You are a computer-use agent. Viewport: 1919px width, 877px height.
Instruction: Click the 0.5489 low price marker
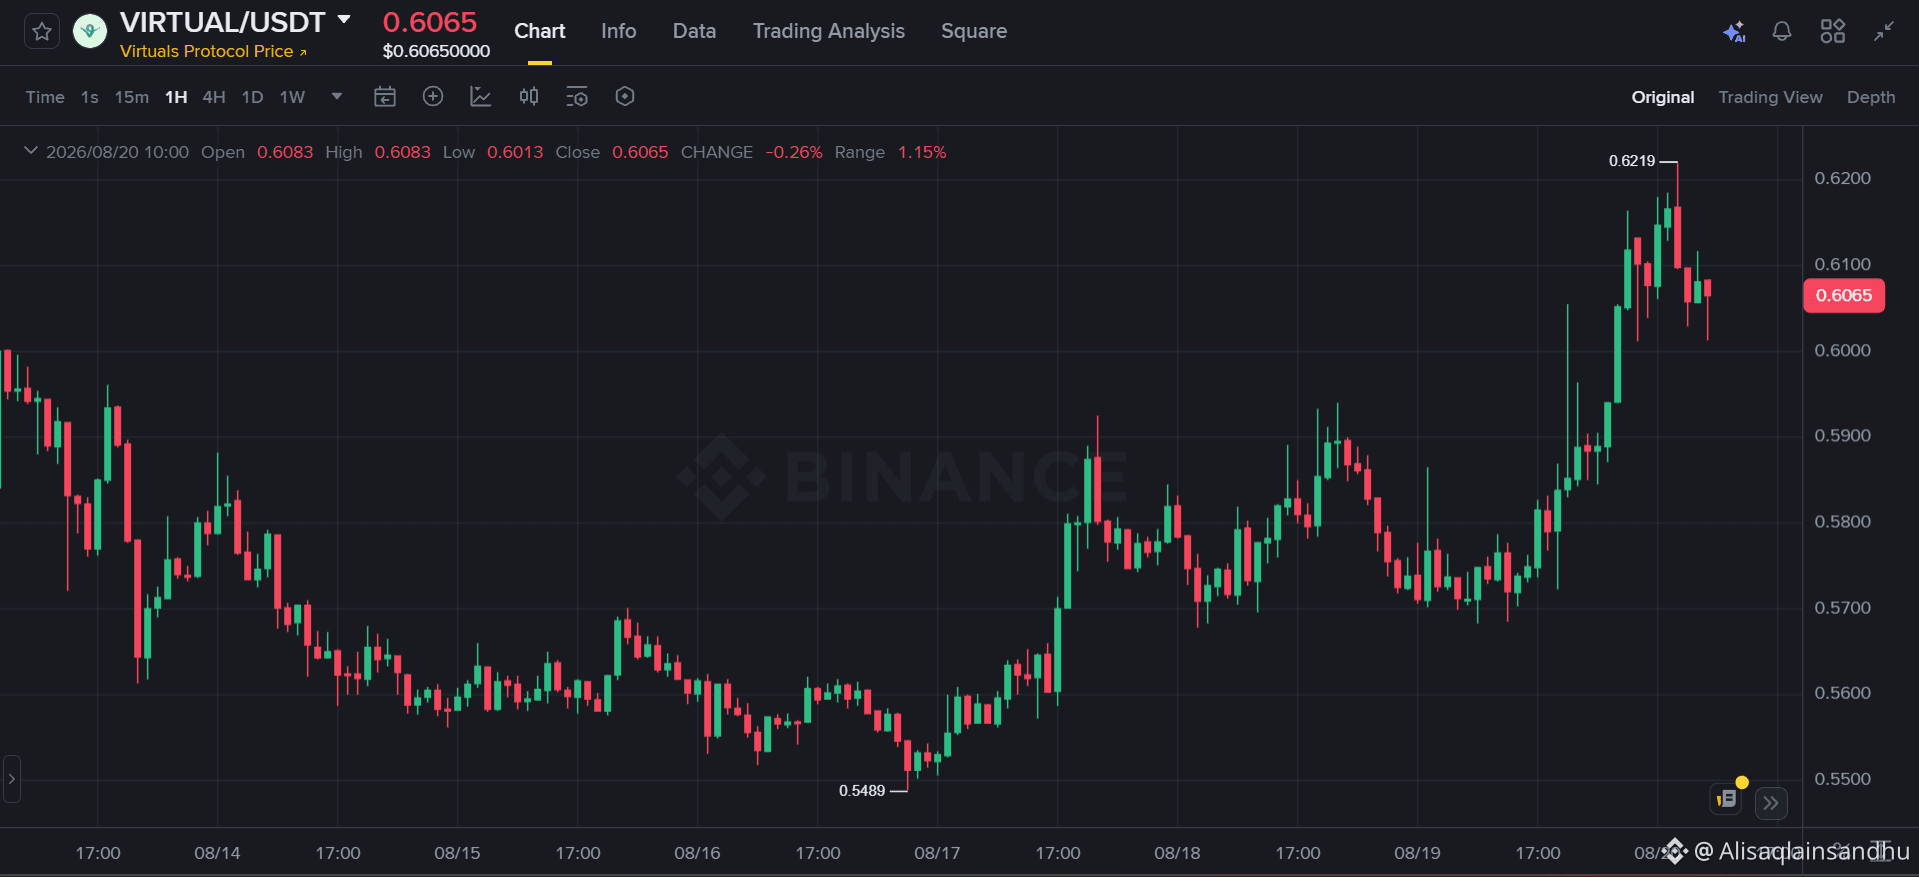coord(862,791)
